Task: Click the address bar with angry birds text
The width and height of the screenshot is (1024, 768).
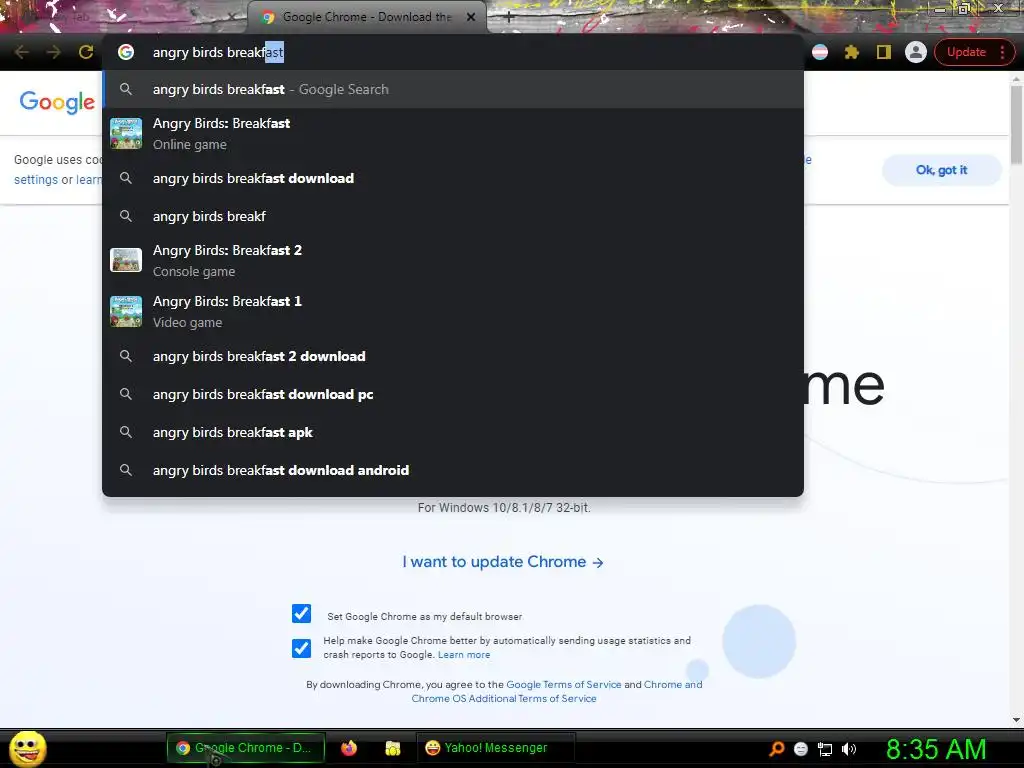Action: (x=453, y=52)
